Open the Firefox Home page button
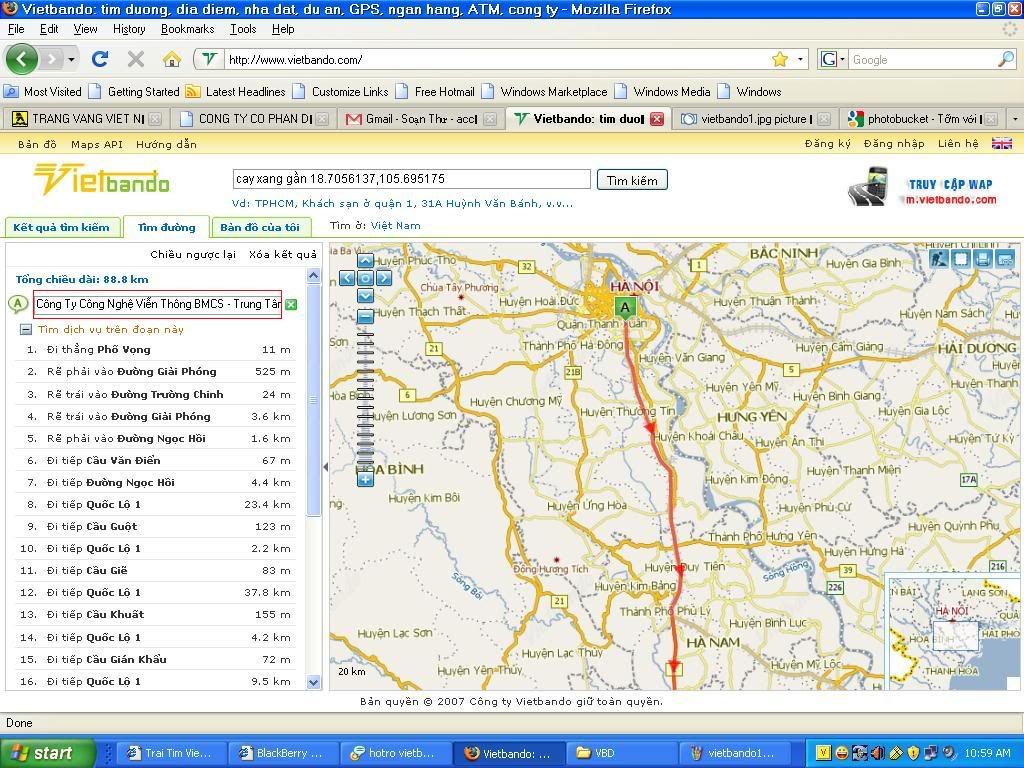Screen dimensions: 1024x768 172,59
